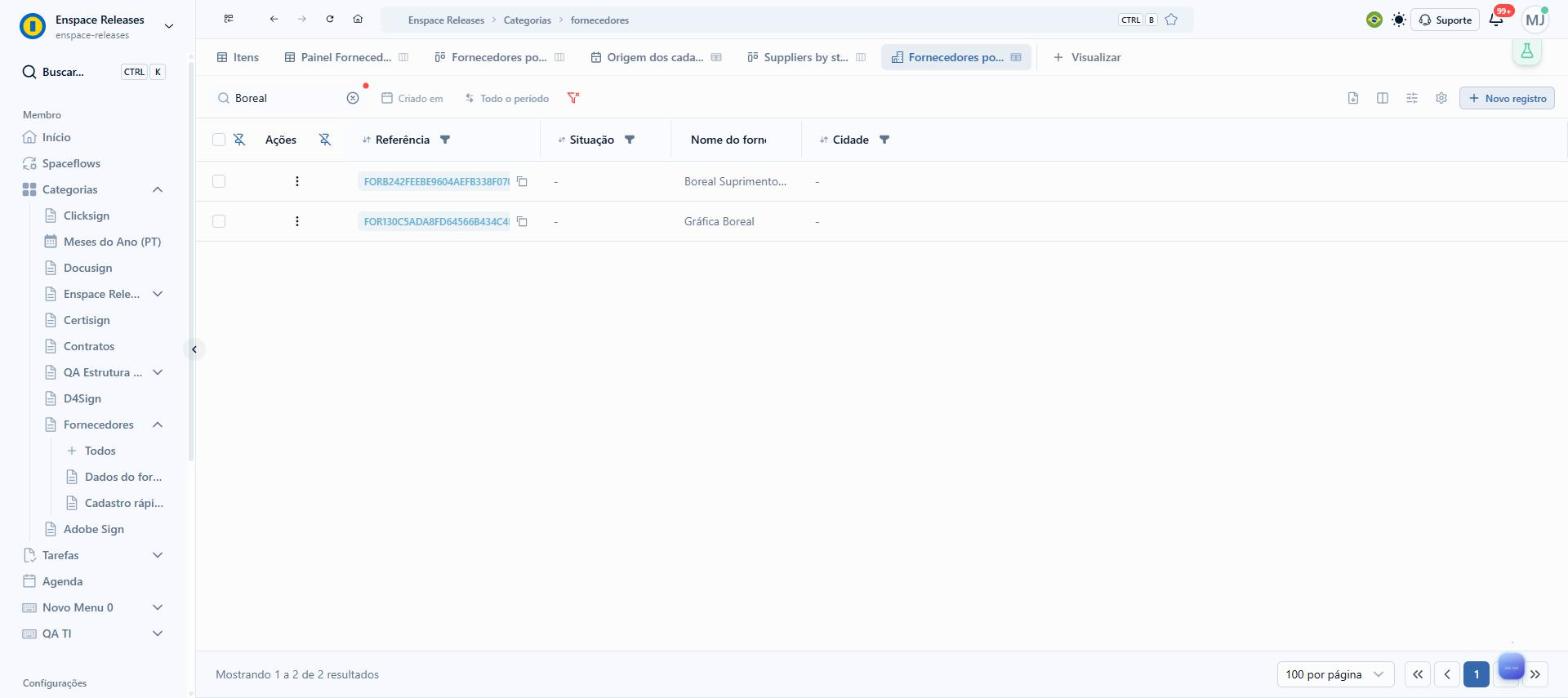Screen dimensions: 1568x698
Task: Select the Fornecedores po... table-view tab
Action: pos(956,57)
